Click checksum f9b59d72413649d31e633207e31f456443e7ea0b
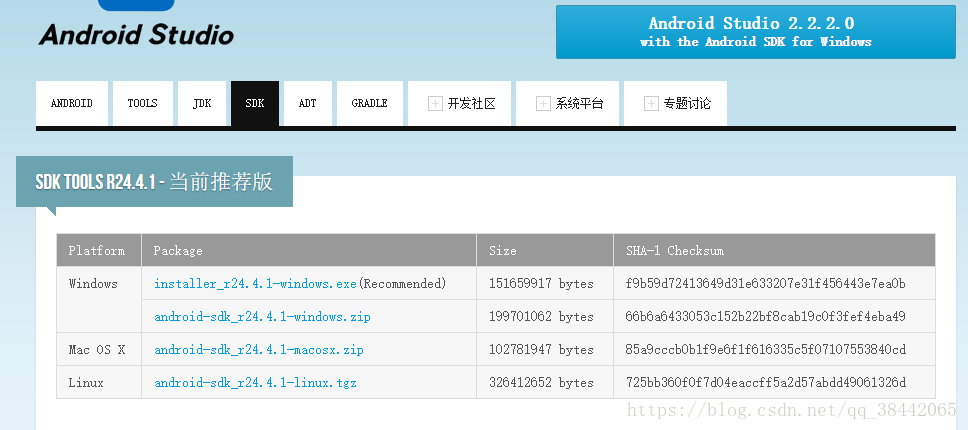Image resolution: width=968 pixels, height=430 pixels. pyautogui.click(x=766, y=284)
